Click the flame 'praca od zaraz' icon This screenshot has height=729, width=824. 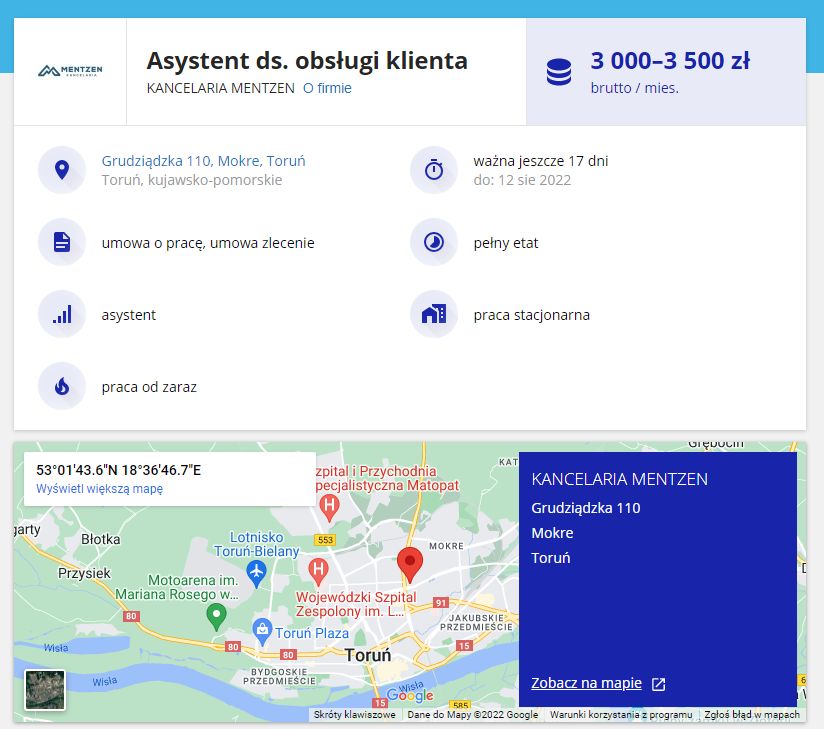click(x=62, y=386)
